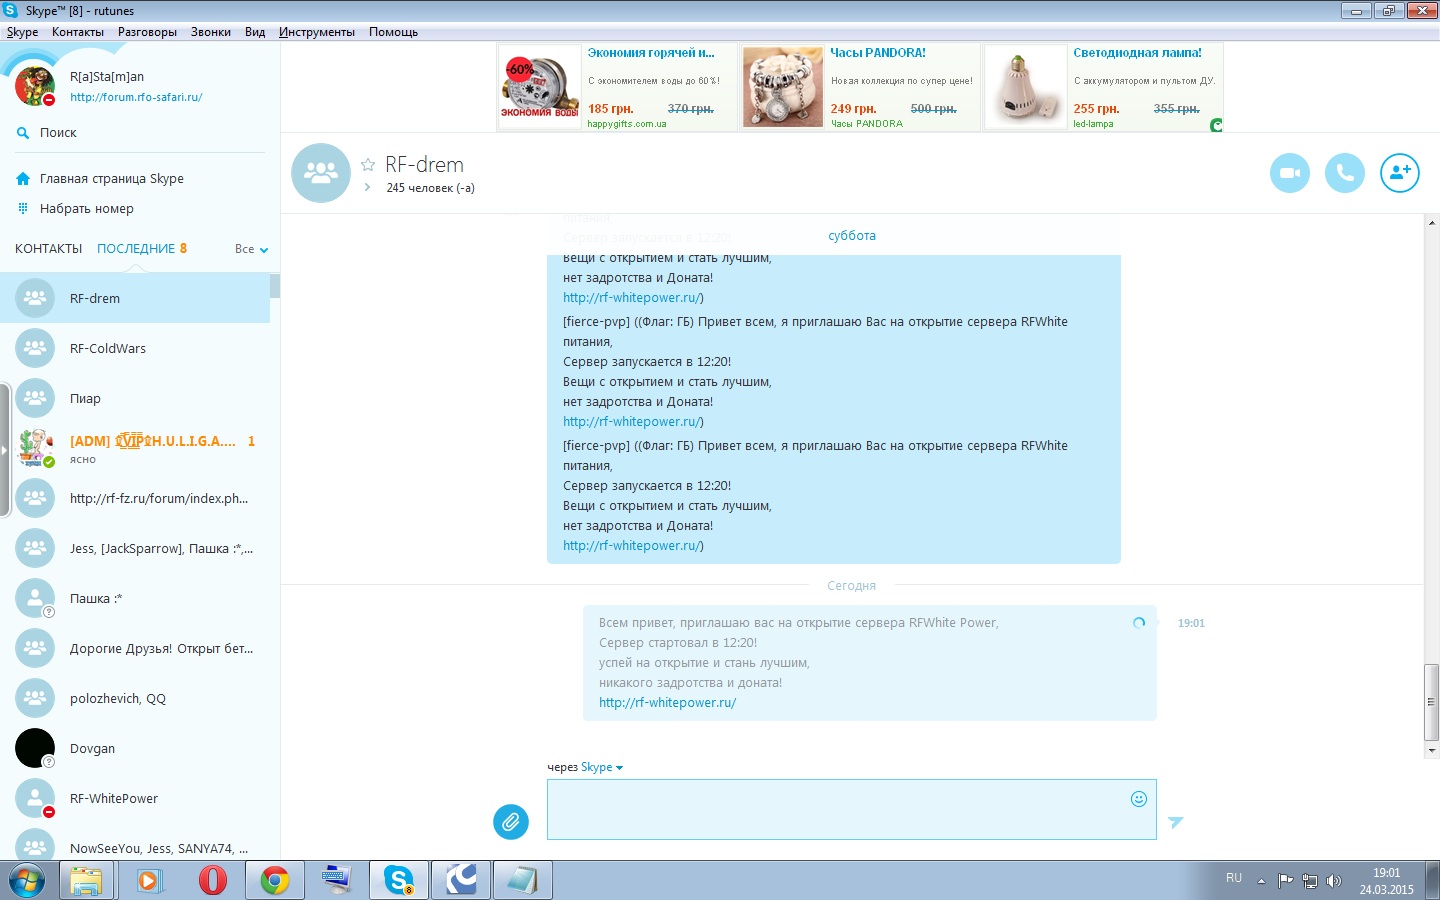Image resolution: width=1440 pixels, height=900 pixels.
Task: Start a video call in RF-drem
Action: pyautogui.click(x=1290, y=173)
